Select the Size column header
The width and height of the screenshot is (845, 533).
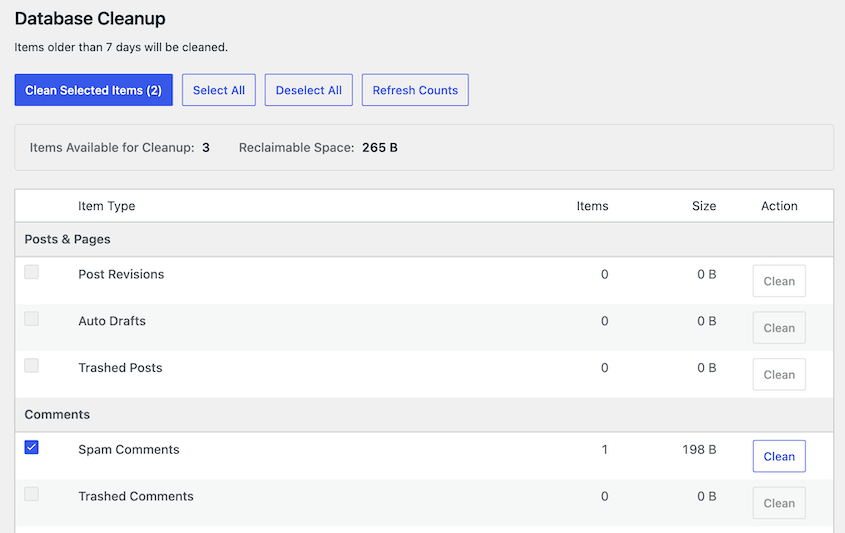[704, 206]
